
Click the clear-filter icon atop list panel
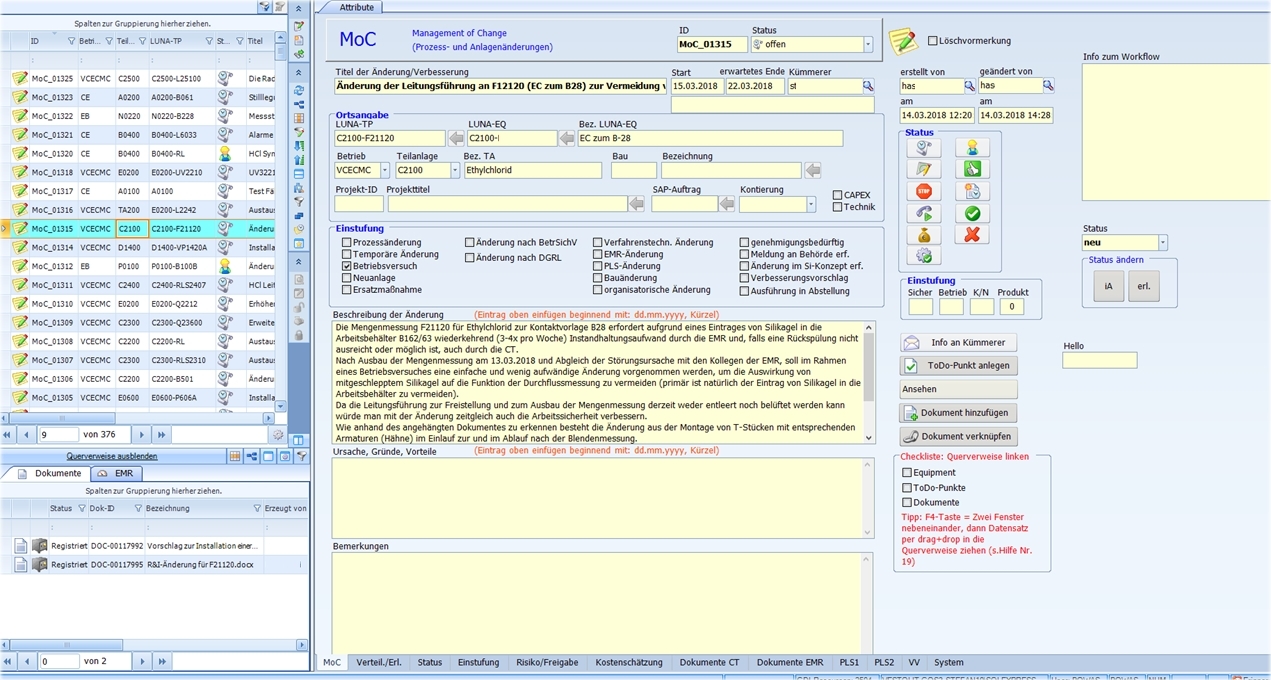(280, 7)
